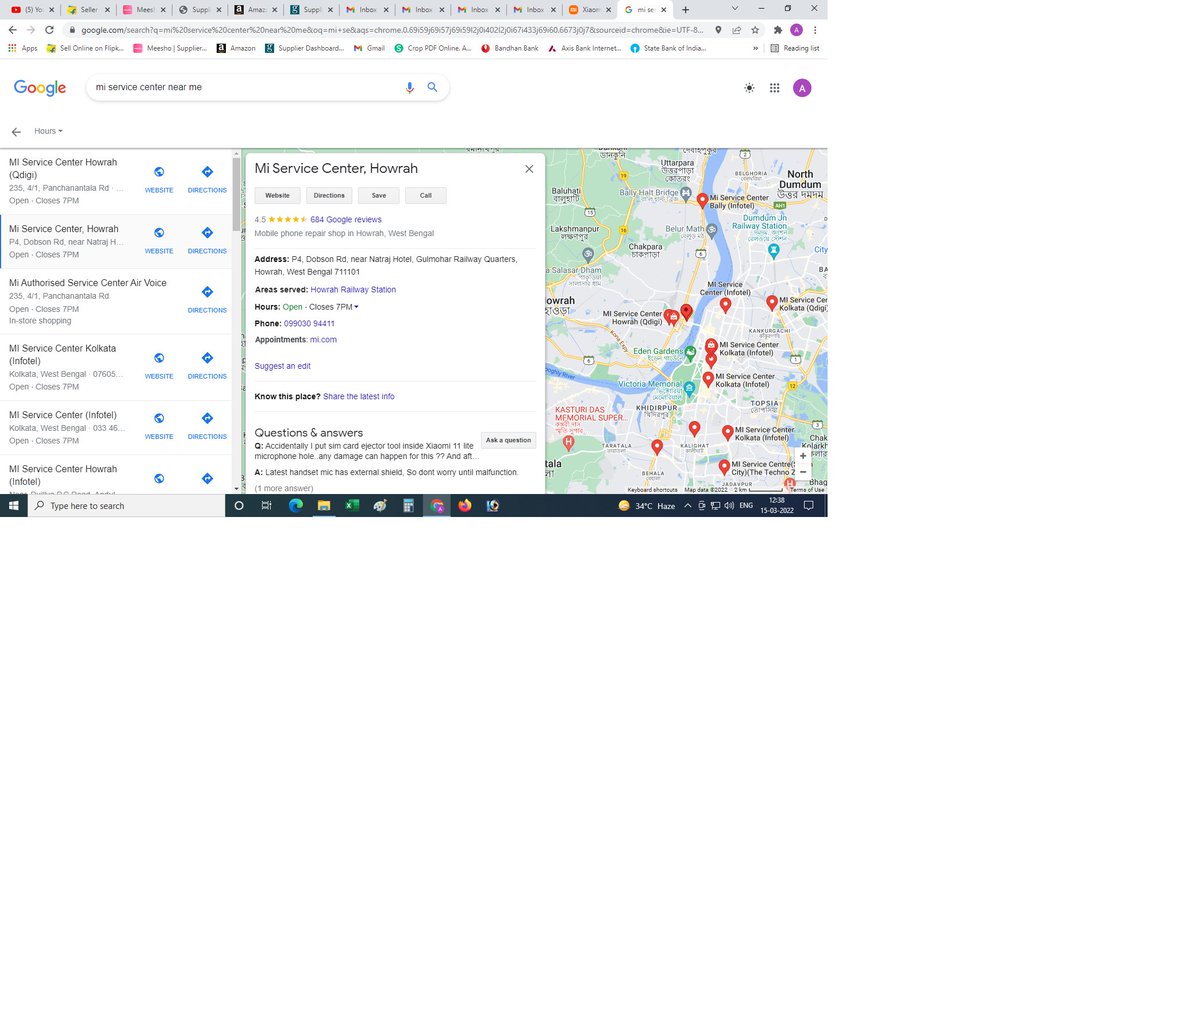The height and width of the screenshot is (1034, 1200).
Task: Zoom out on the map
Action: [x=803, y=472]
